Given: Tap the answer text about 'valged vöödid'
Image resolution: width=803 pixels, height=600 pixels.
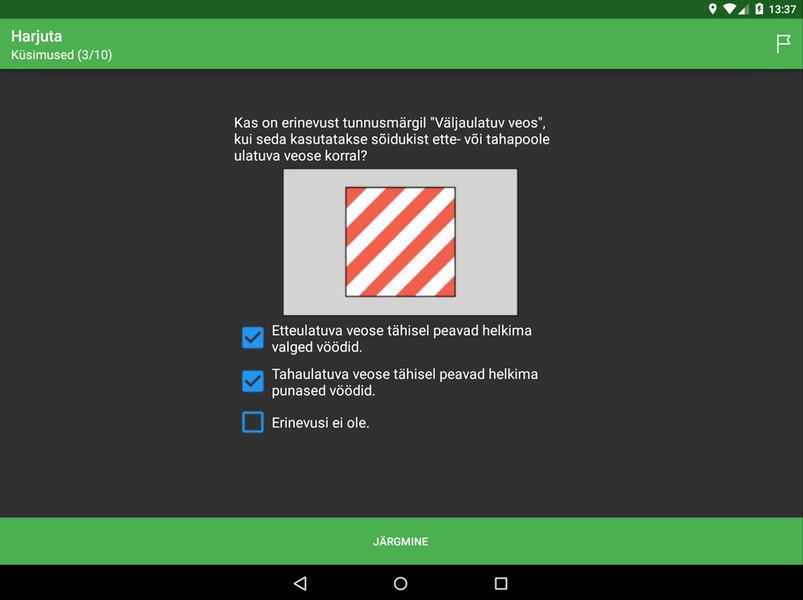Looking at the screenshot, I should (402, 339).
